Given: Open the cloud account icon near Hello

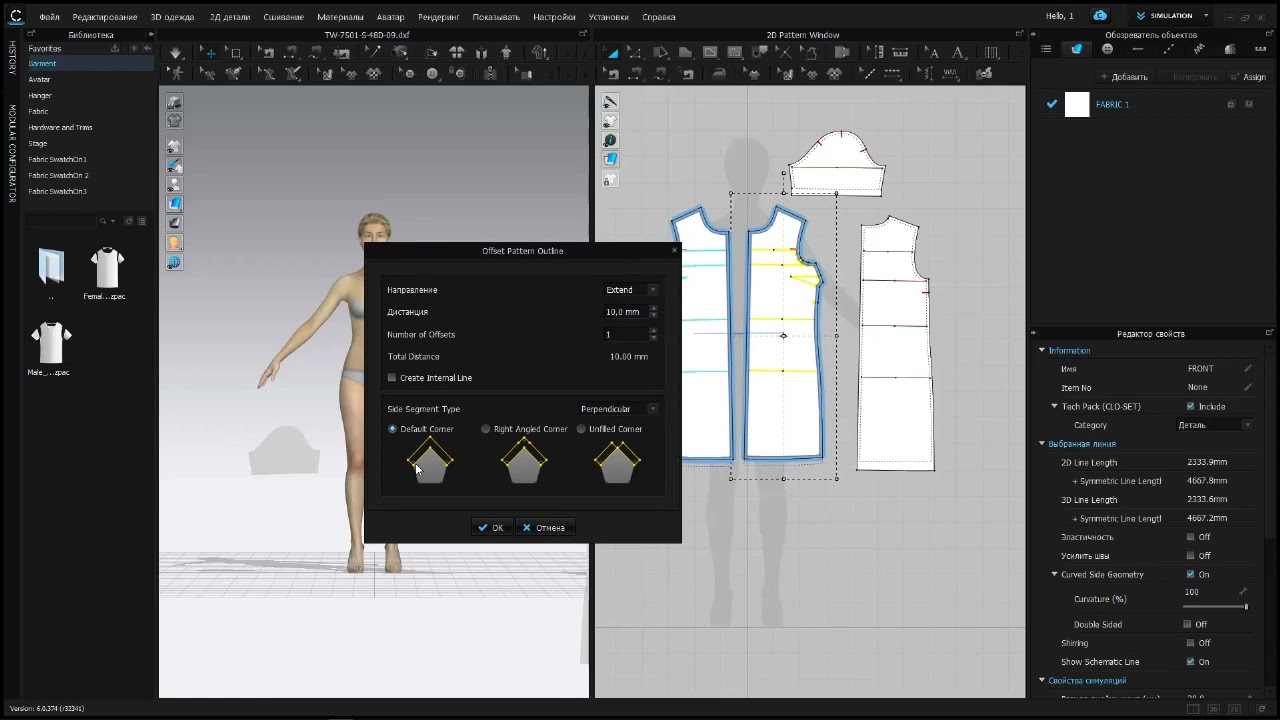Looking at the screenshot, I should click(x=1100, y=16).
